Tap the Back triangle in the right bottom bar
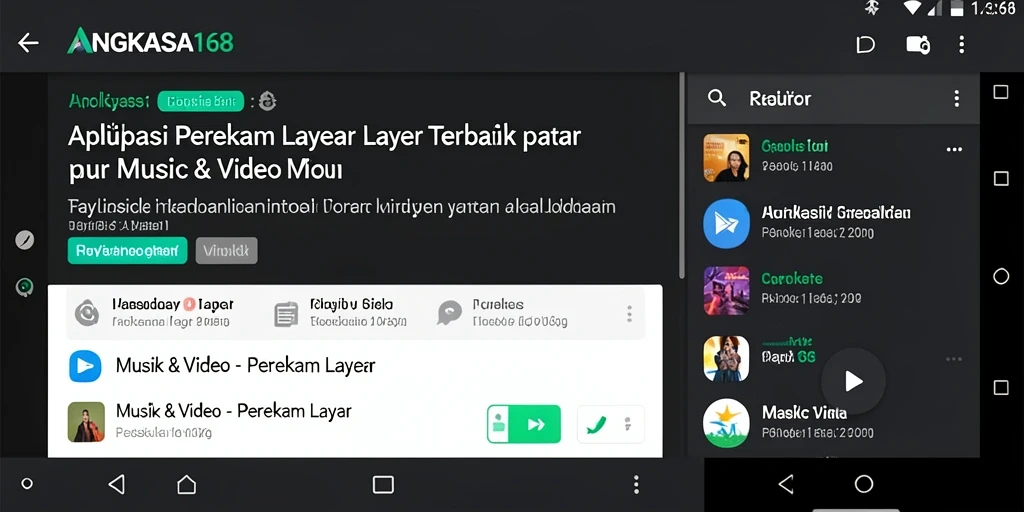The width and height of the screenshot is (1024, 512). (x=786, y=484)
